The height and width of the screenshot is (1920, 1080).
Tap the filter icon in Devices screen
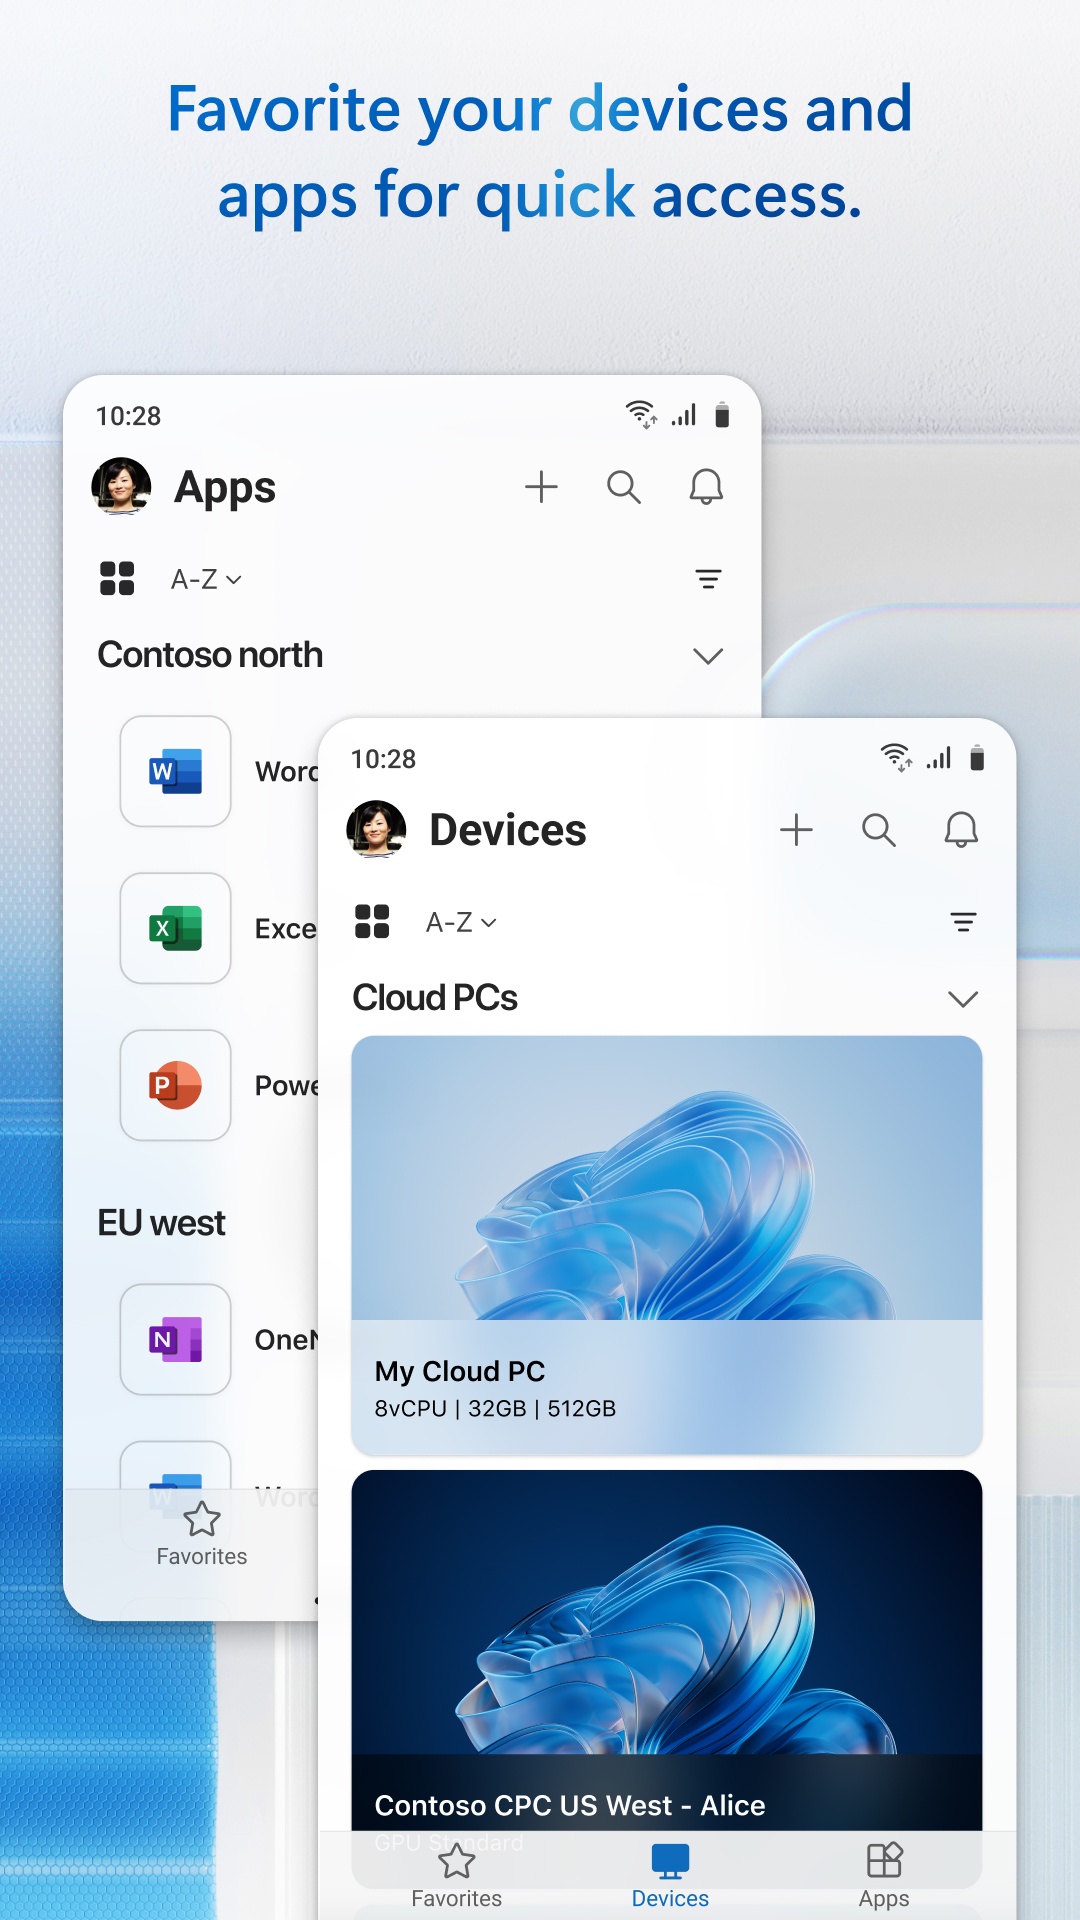click(x=962, y=922)
